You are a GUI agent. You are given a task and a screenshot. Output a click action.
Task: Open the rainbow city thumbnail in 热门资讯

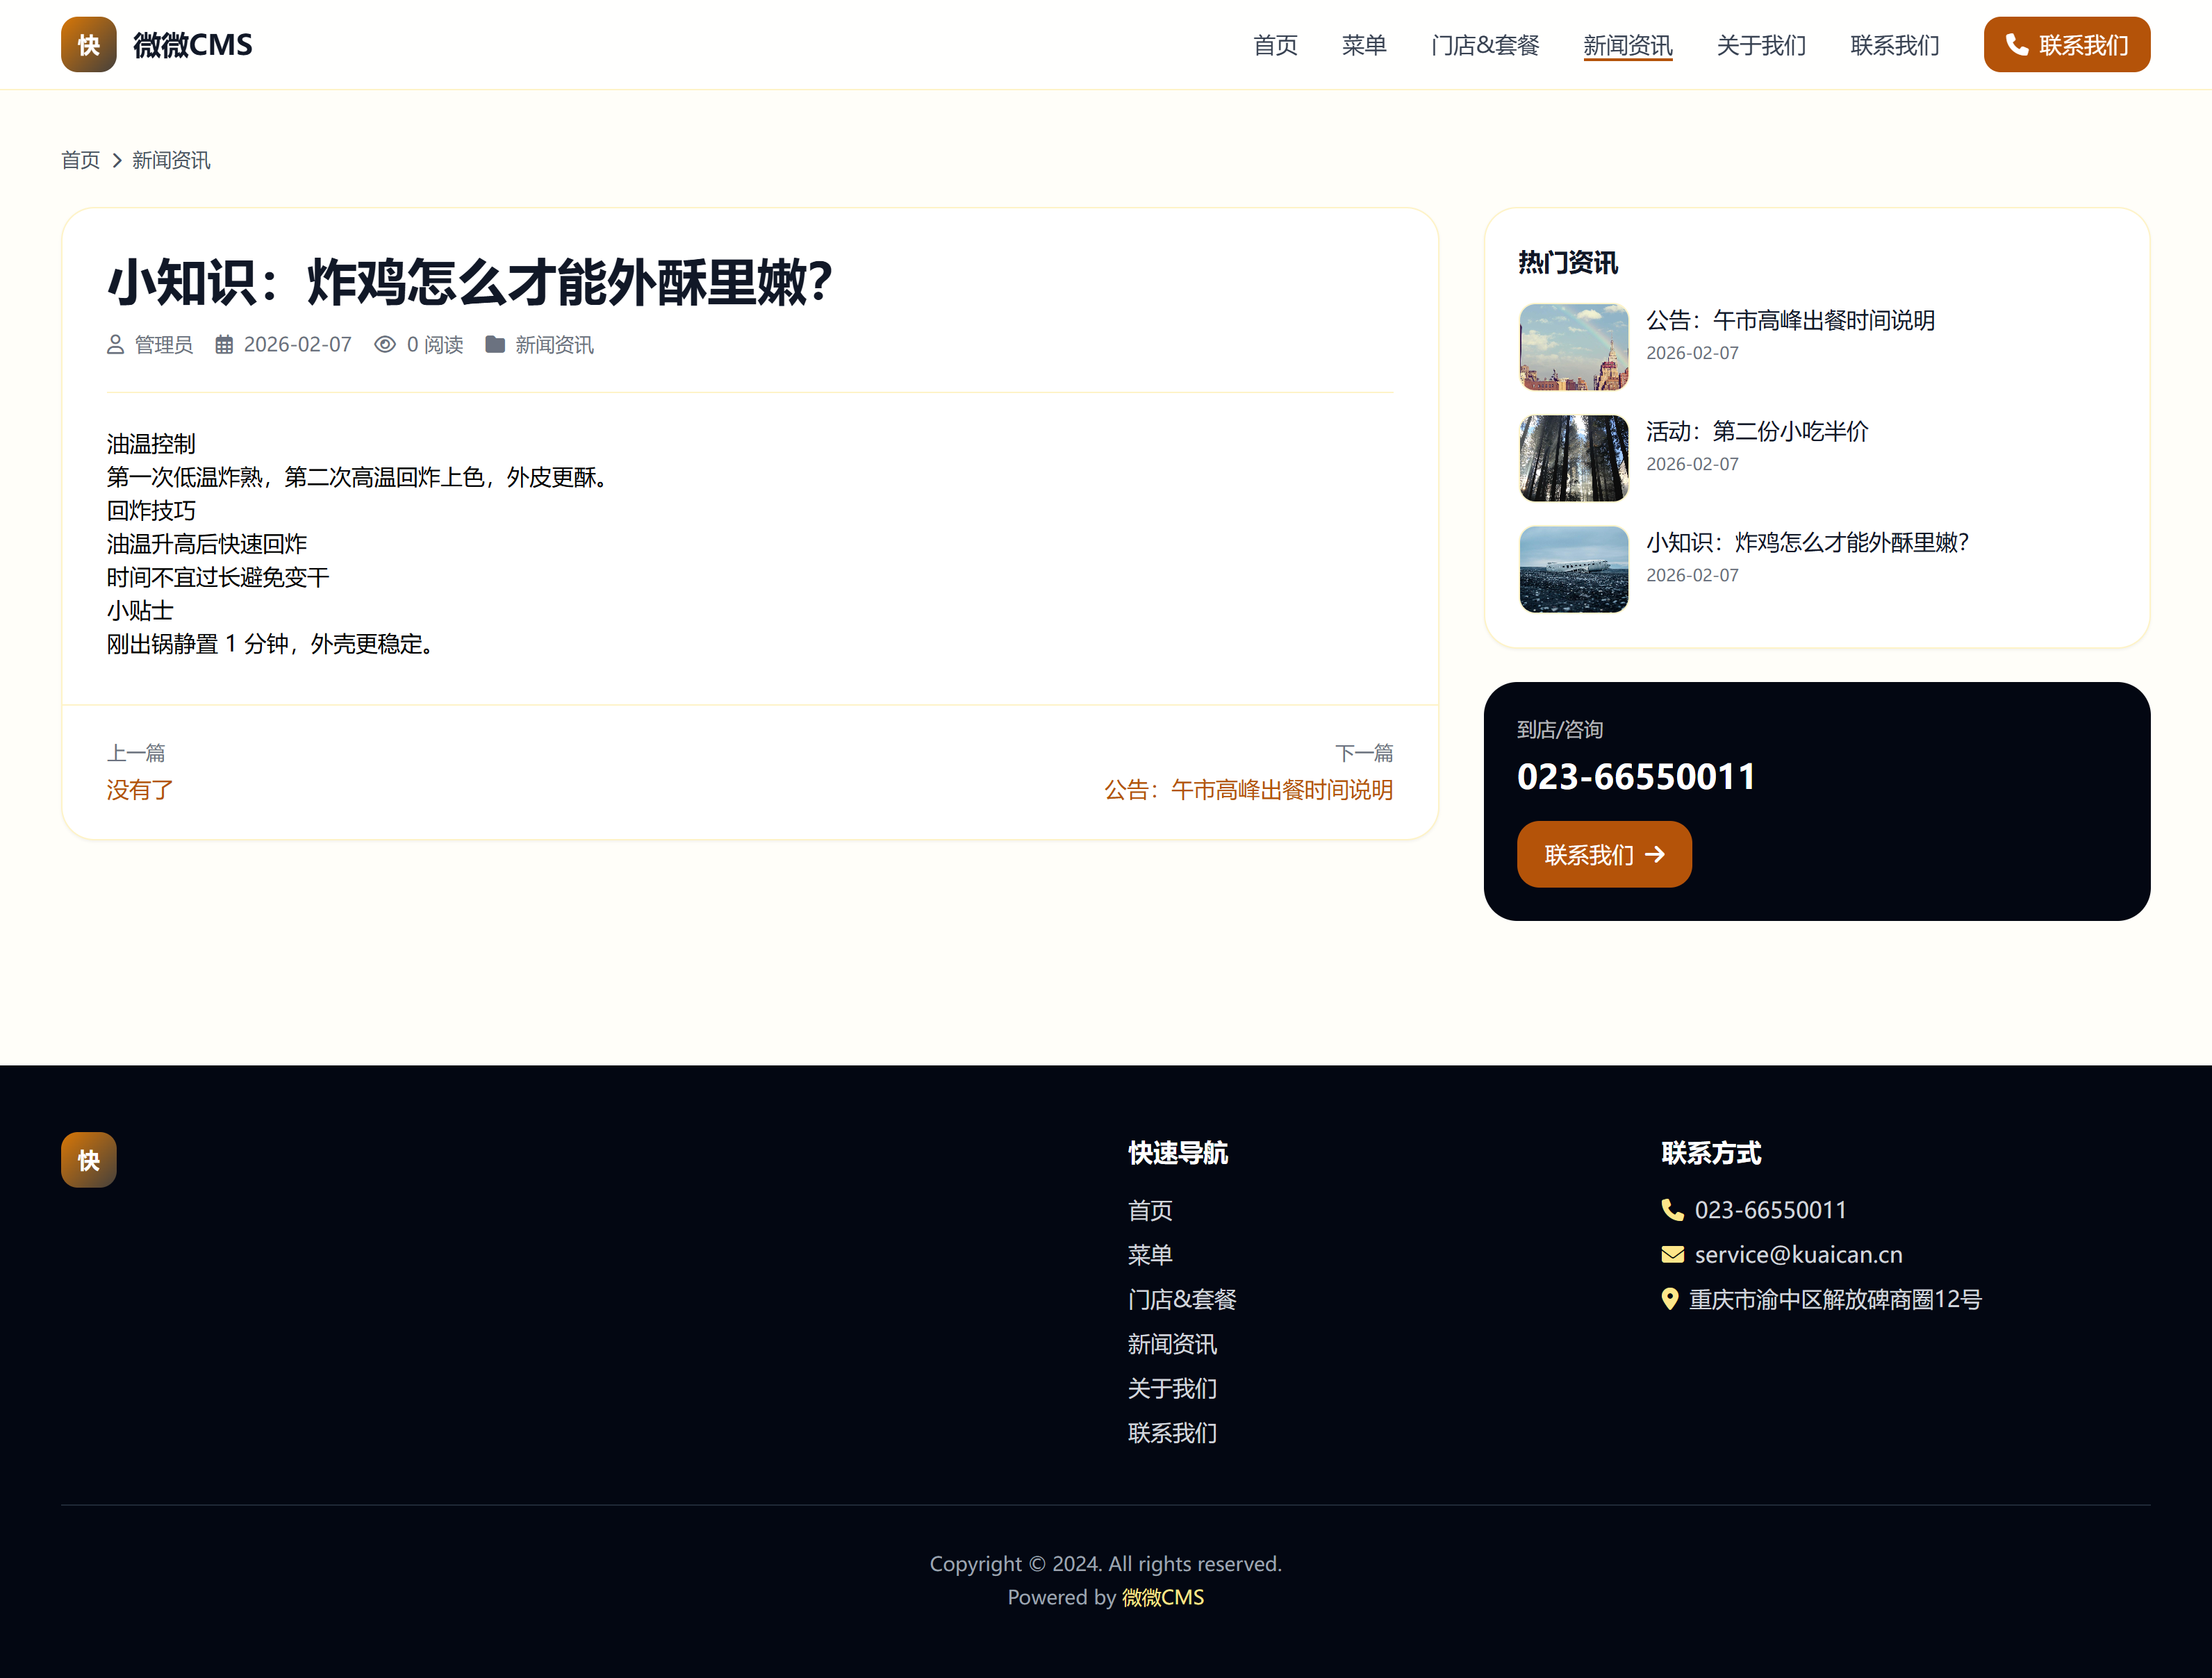[1573, 347]
